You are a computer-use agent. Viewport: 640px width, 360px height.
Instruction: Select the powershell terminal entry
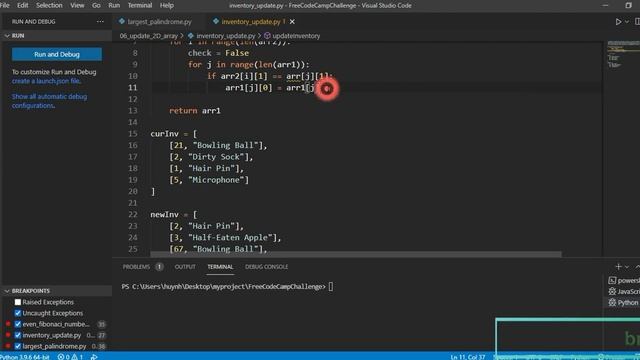[x=624, y=280]
